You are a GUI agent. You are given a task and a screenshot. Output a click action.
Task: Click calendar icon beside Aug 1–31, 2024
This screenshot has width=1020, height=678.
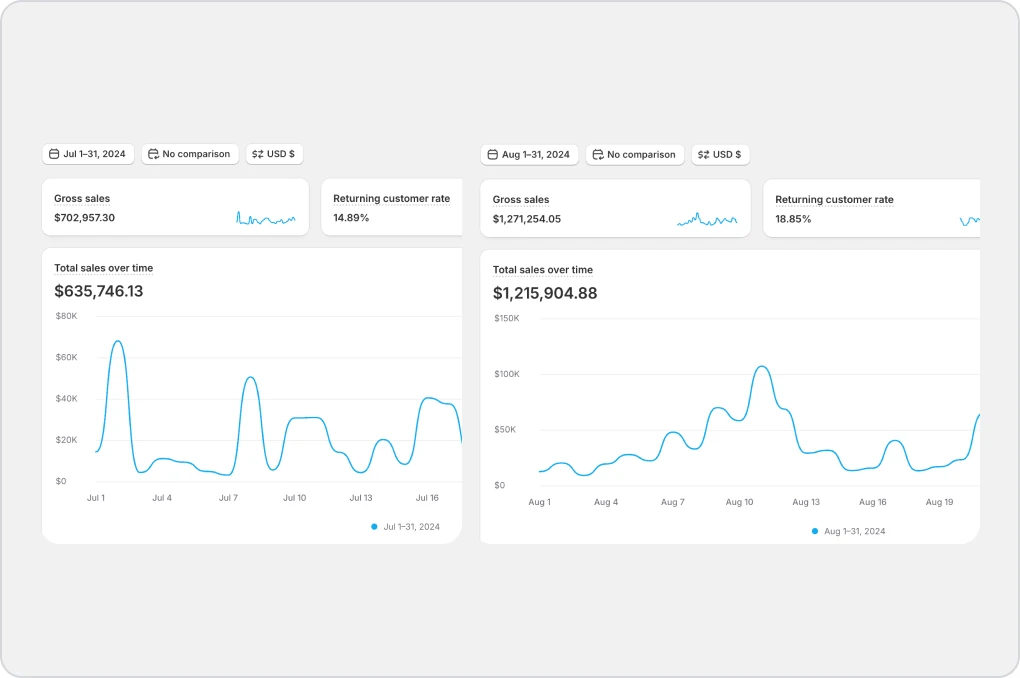(x=491, y=155)
